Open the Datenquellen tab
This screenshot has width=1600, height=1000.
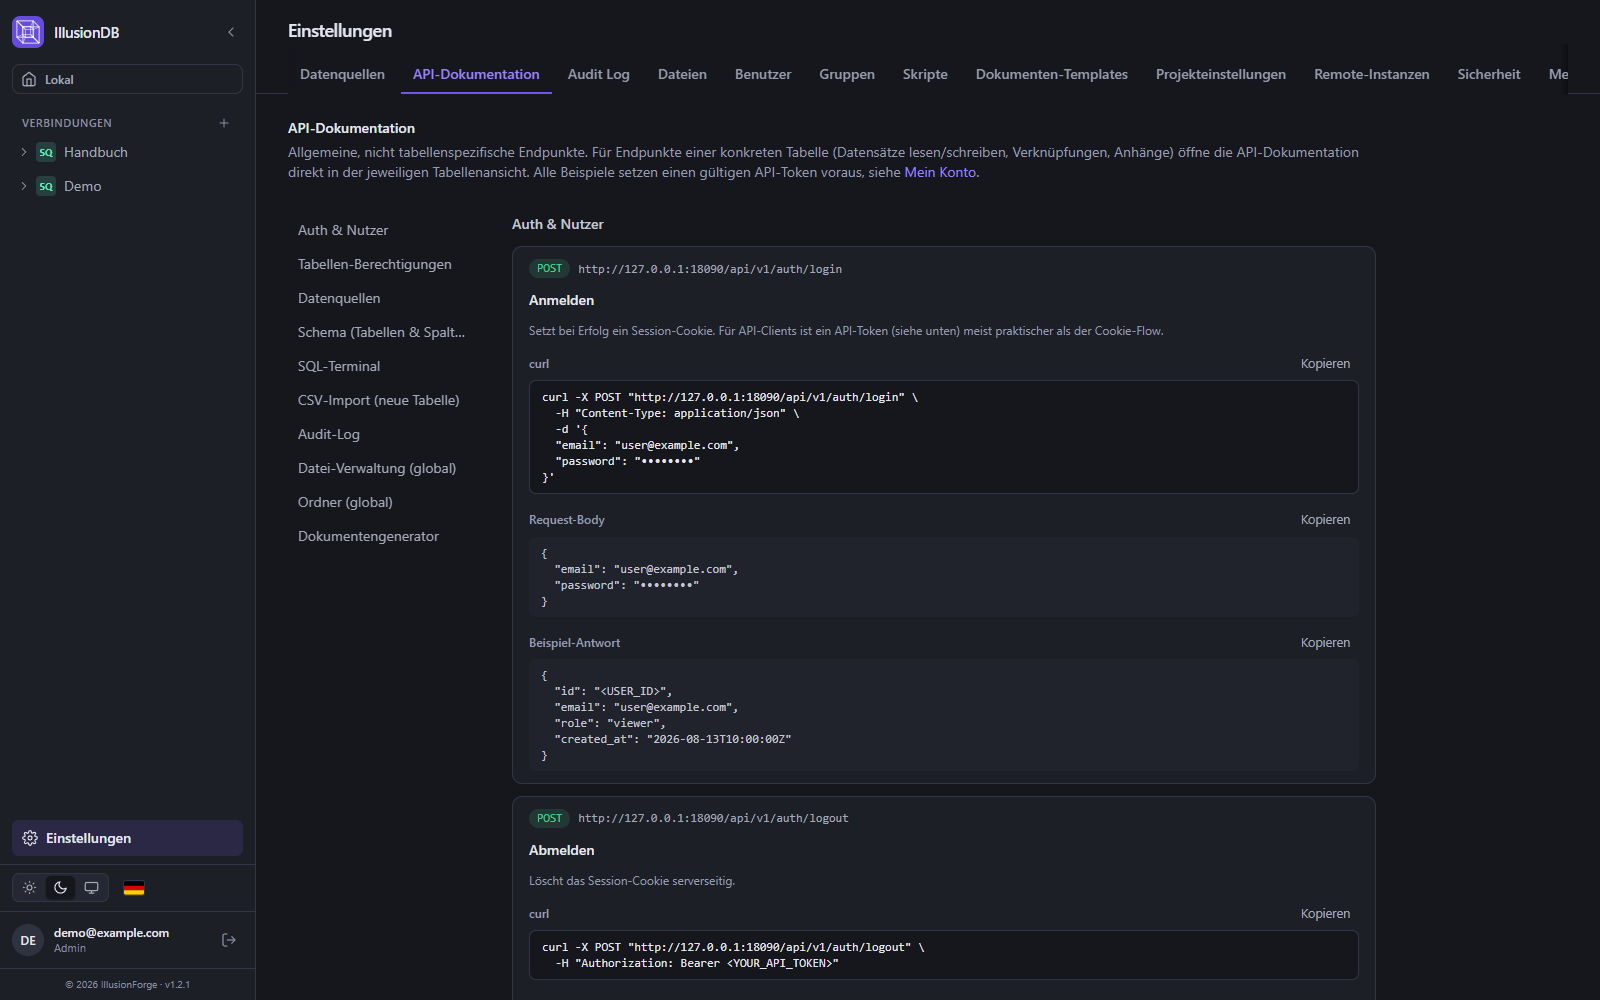click(342, 74)
